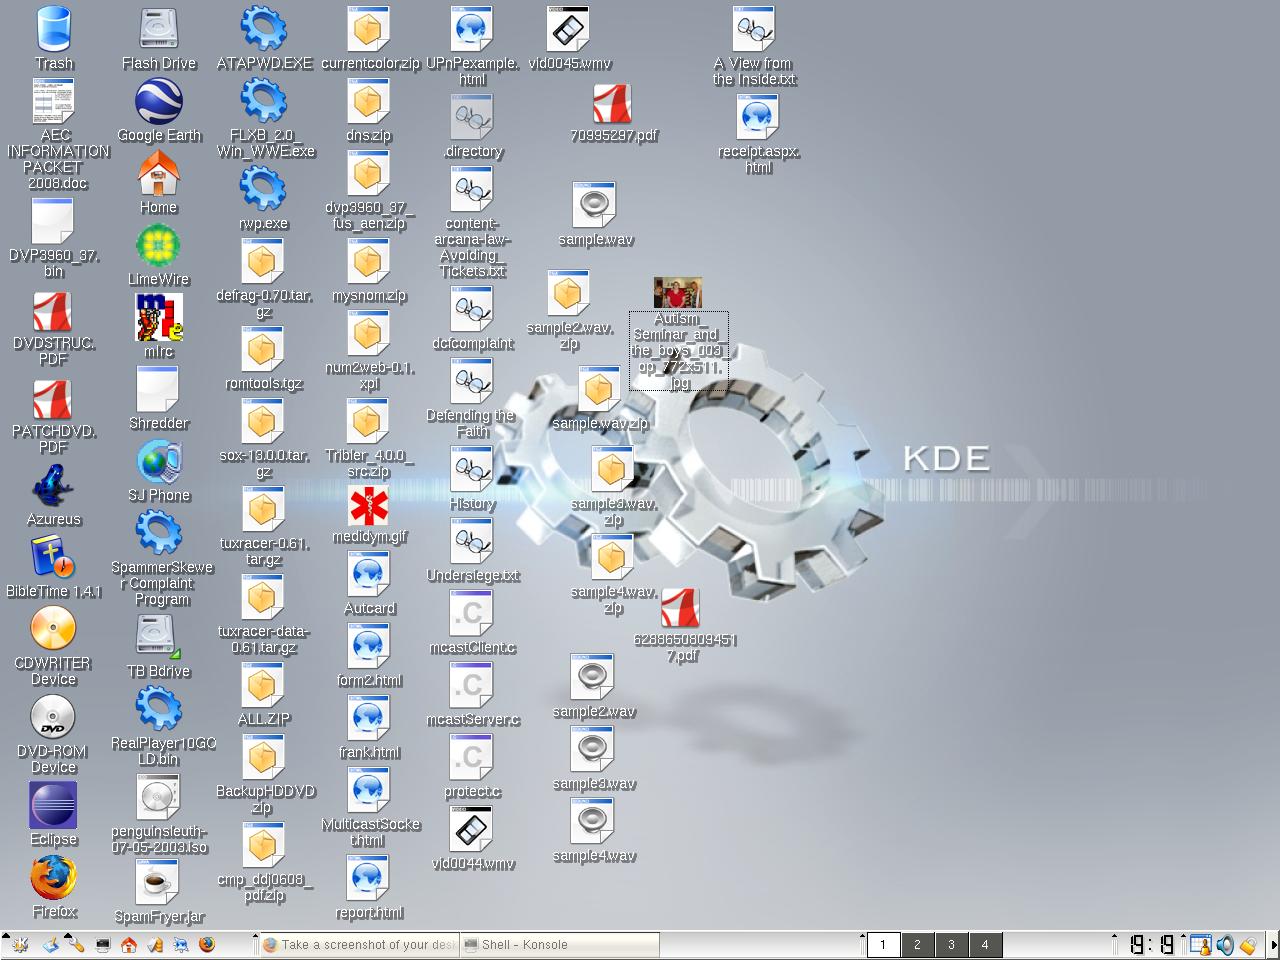Click the padlock tray icon

click(x=1248, y=944)
